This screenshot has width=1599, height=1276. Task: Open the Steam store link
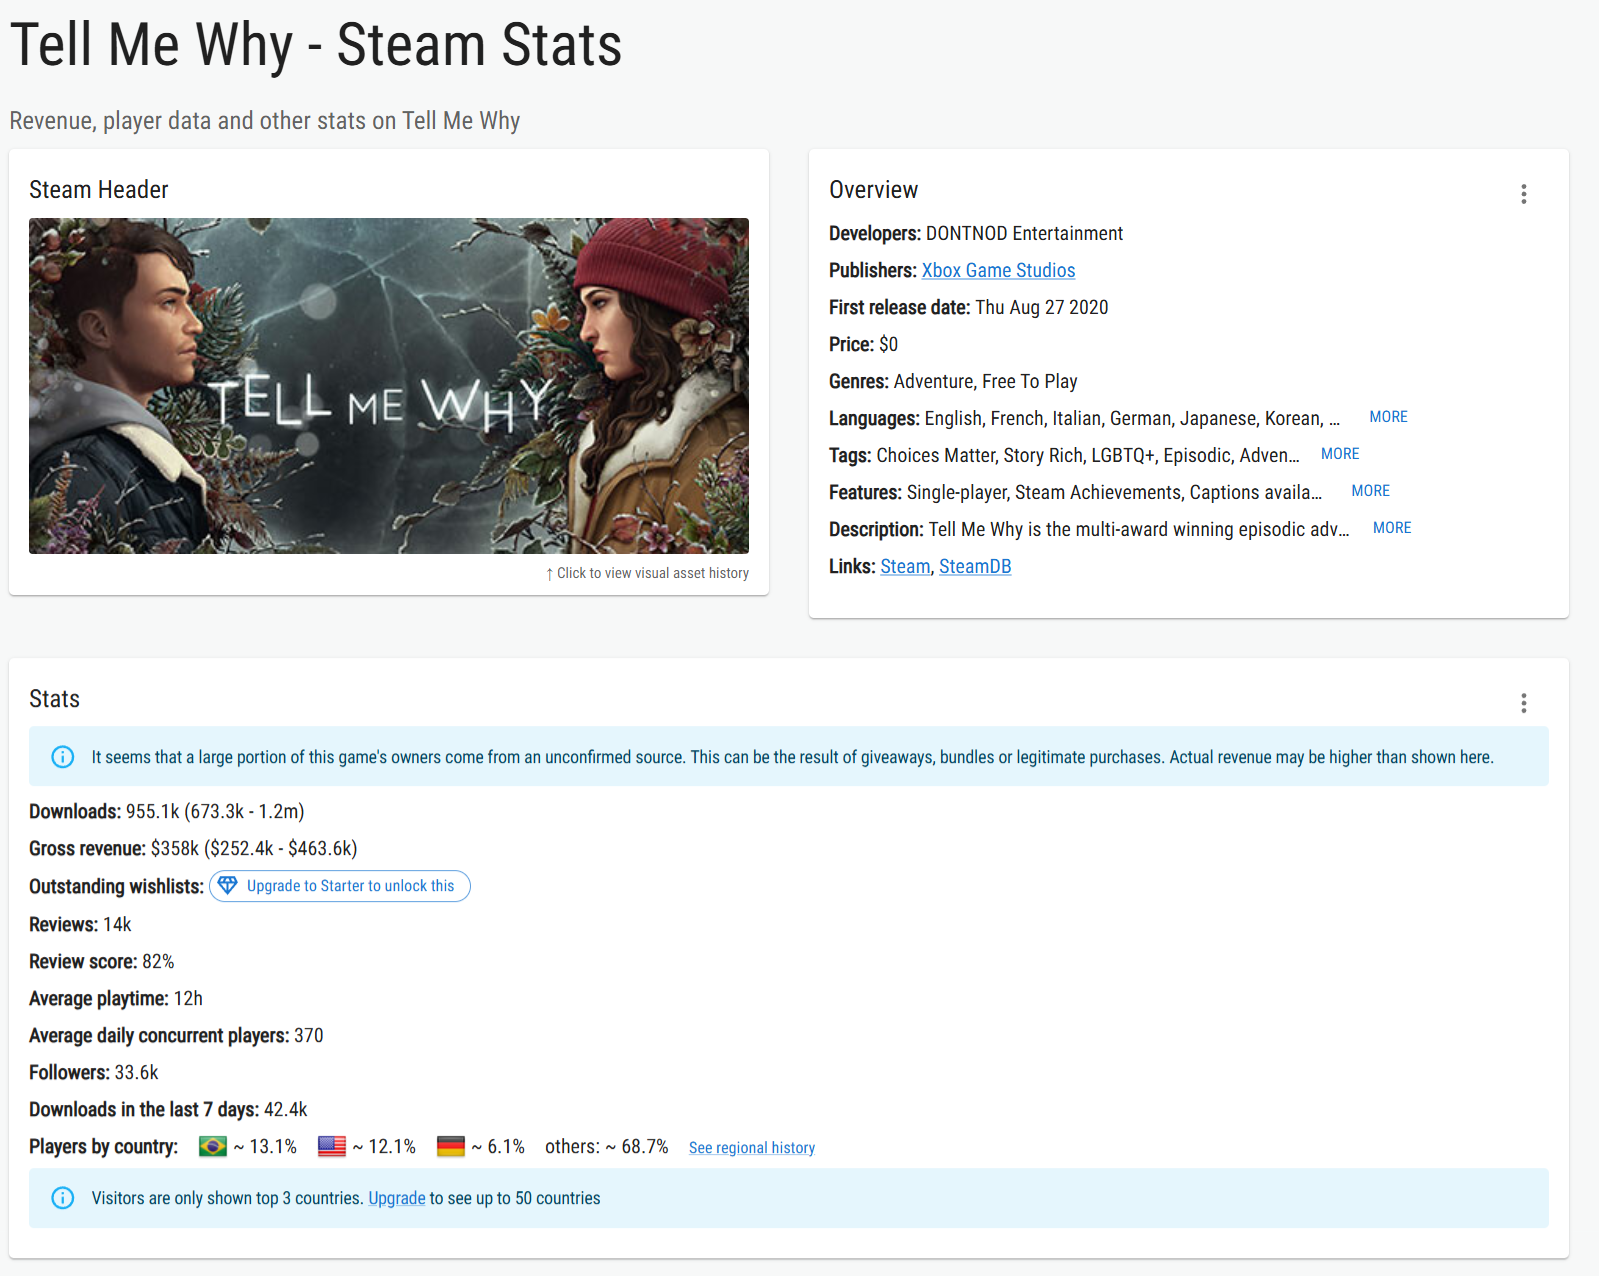(x=905, y=567)
